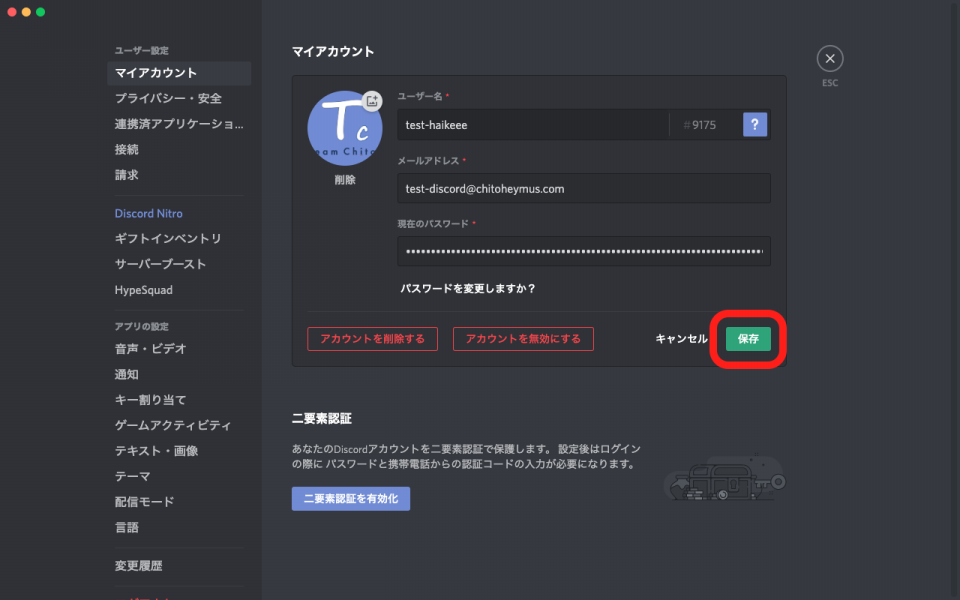This screenshot has width=960, height=600.
Task: Click キャンセル button
Action: pyautogui.click(x=681, y=339)
